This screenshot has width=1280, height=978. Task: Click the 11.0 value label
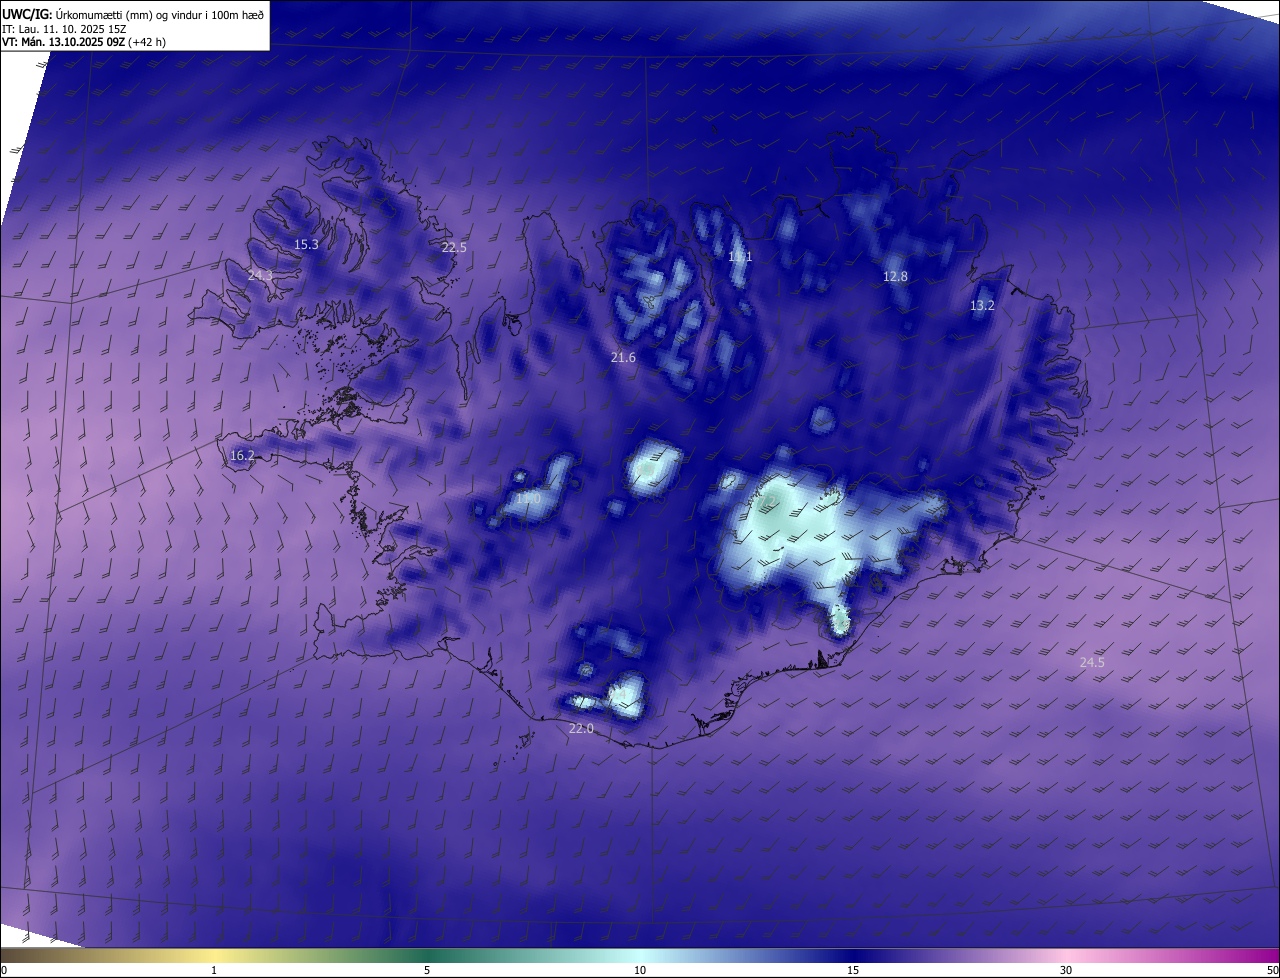(x=527, y=498)
